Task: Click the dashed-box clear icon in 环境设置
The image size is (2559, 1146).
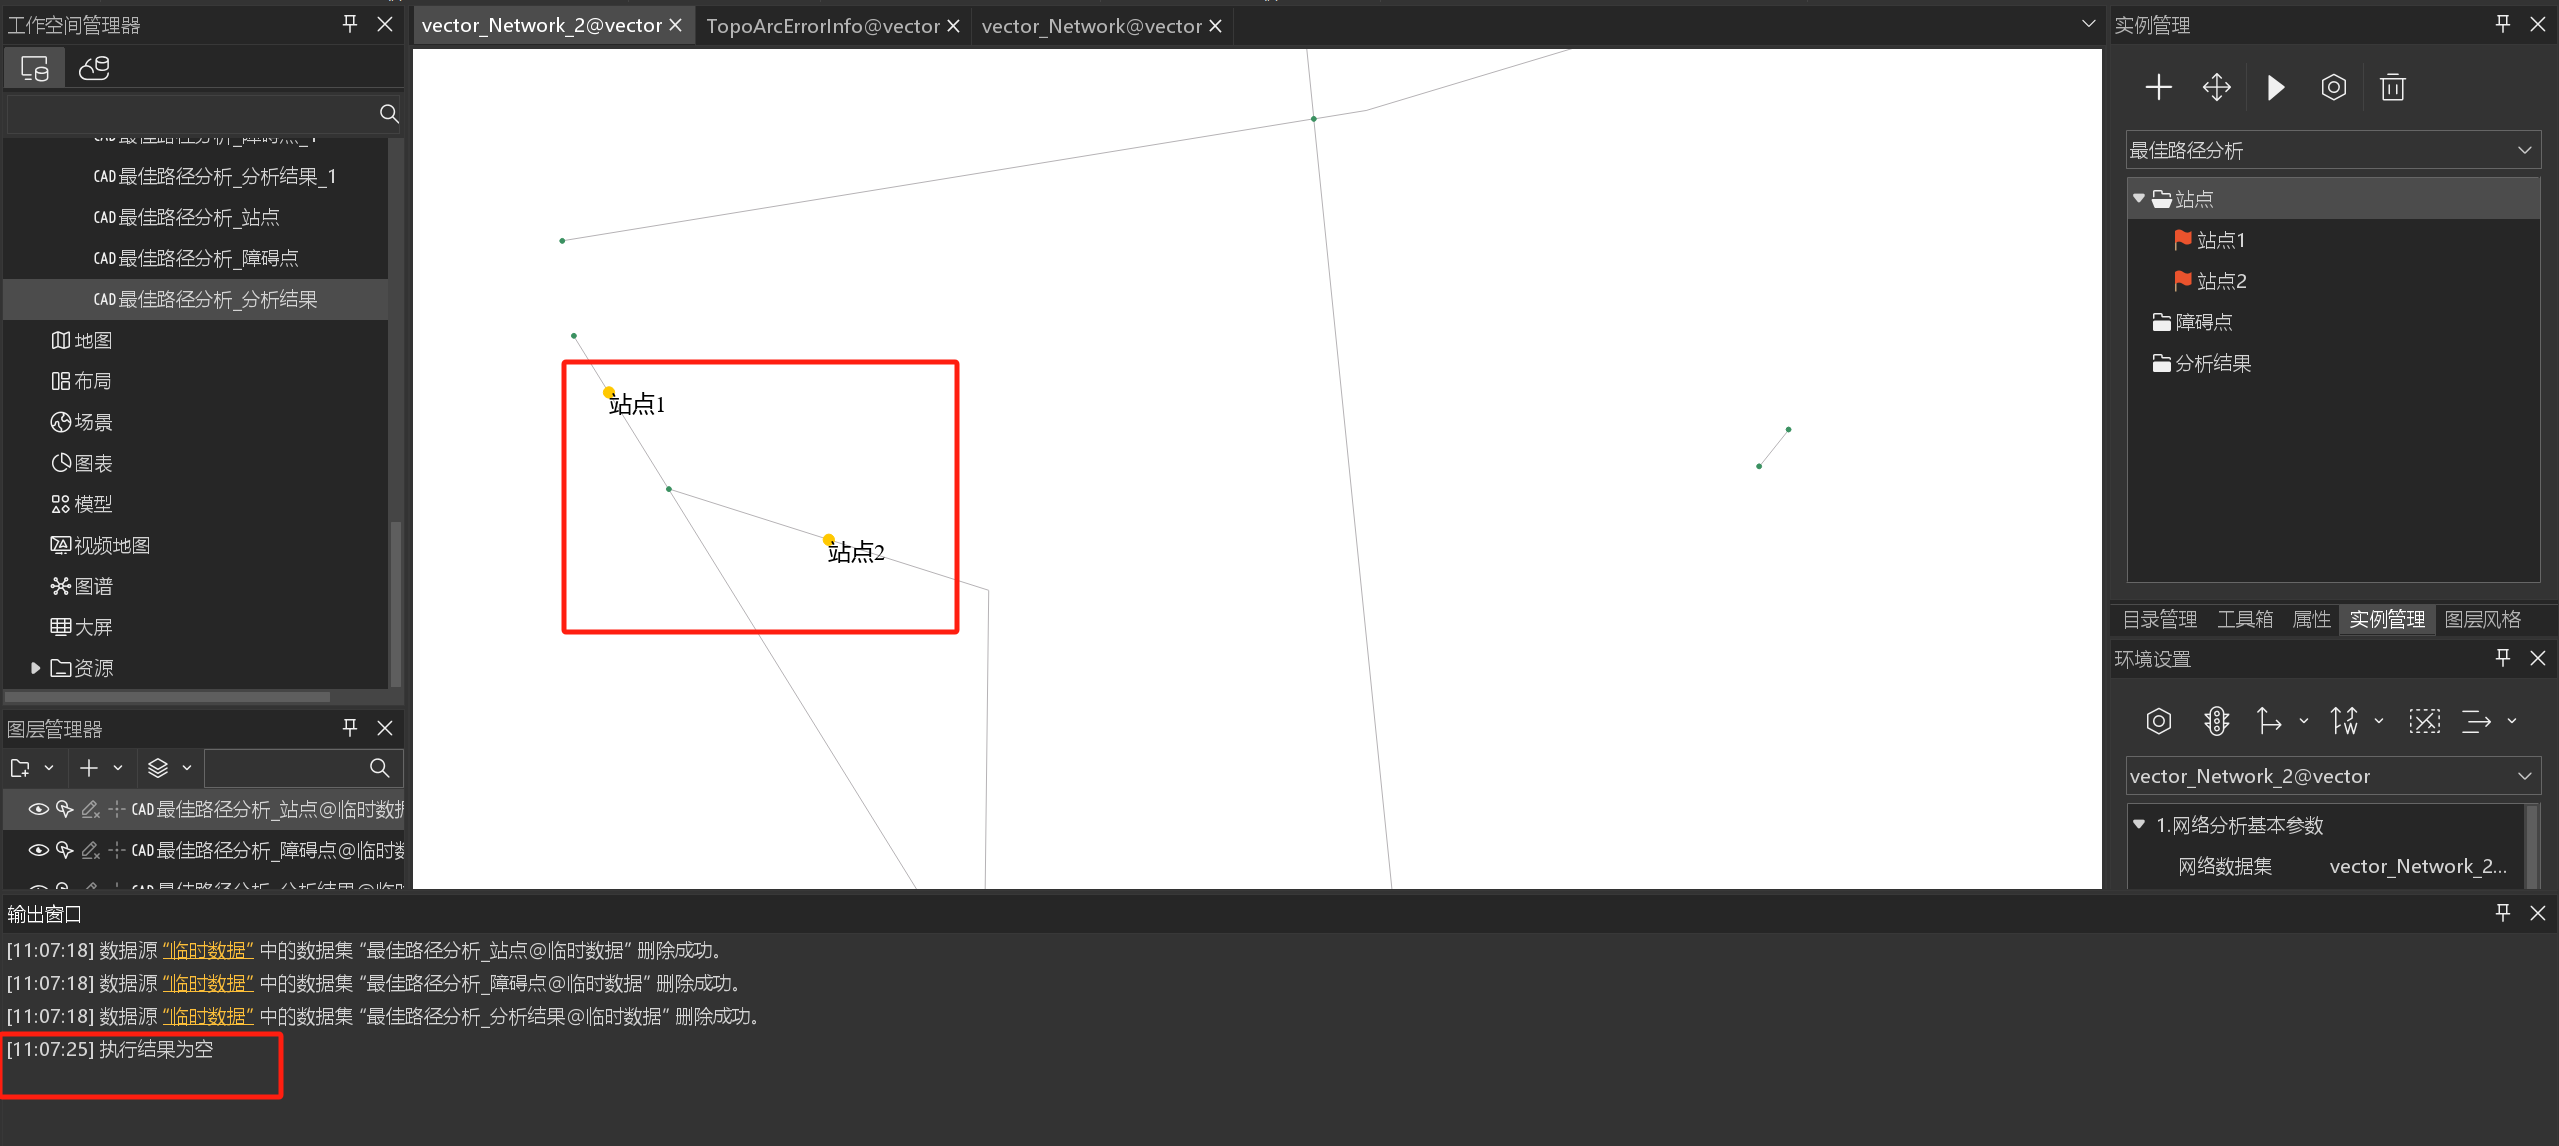Action: coord(2424,721)
